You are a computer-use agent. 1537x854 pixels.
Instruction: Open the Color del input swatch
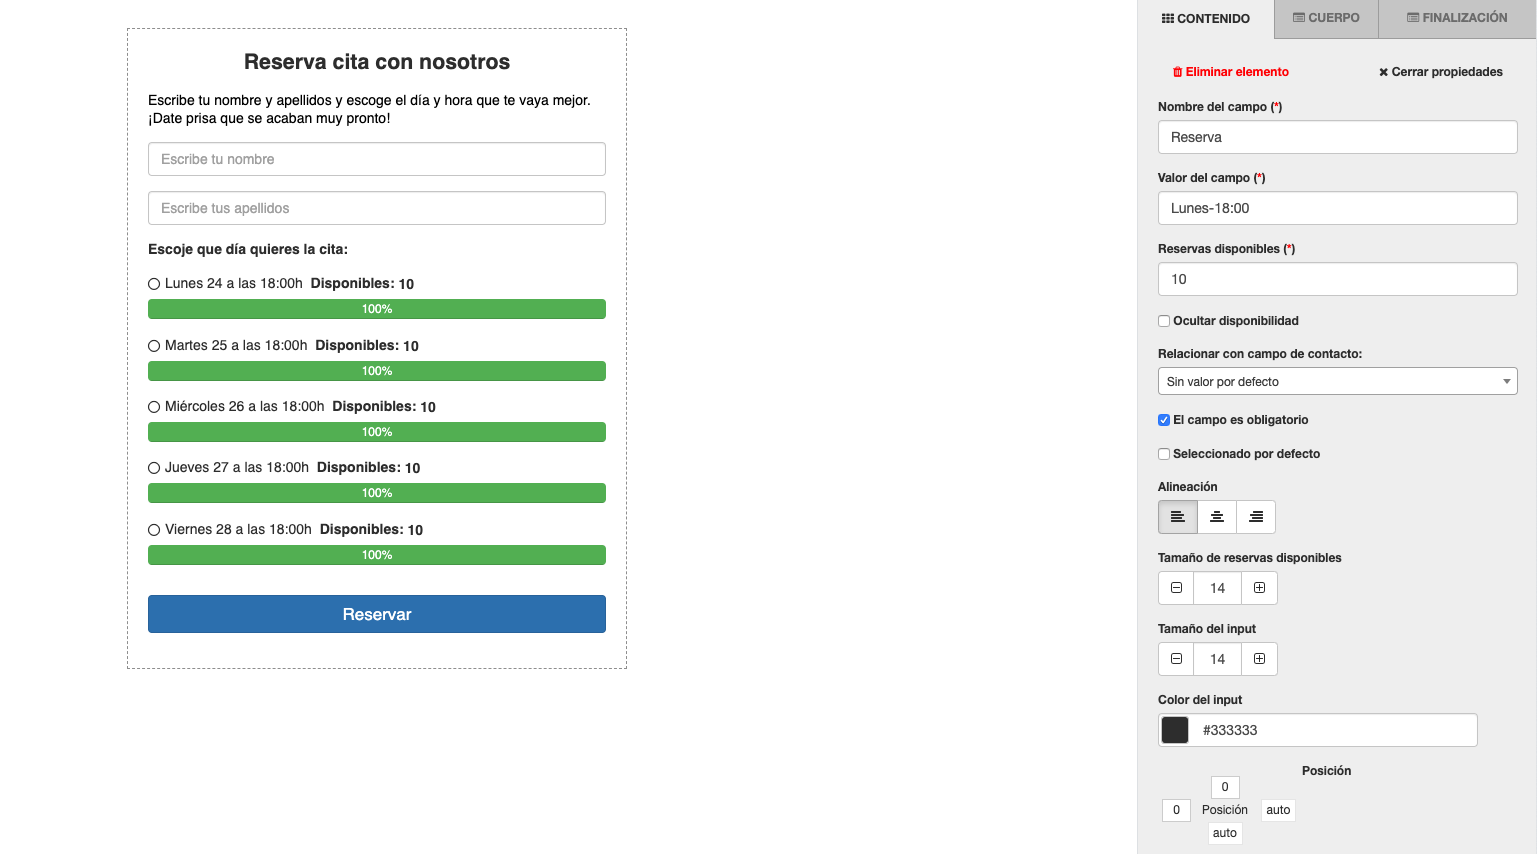pos(1175,730)
